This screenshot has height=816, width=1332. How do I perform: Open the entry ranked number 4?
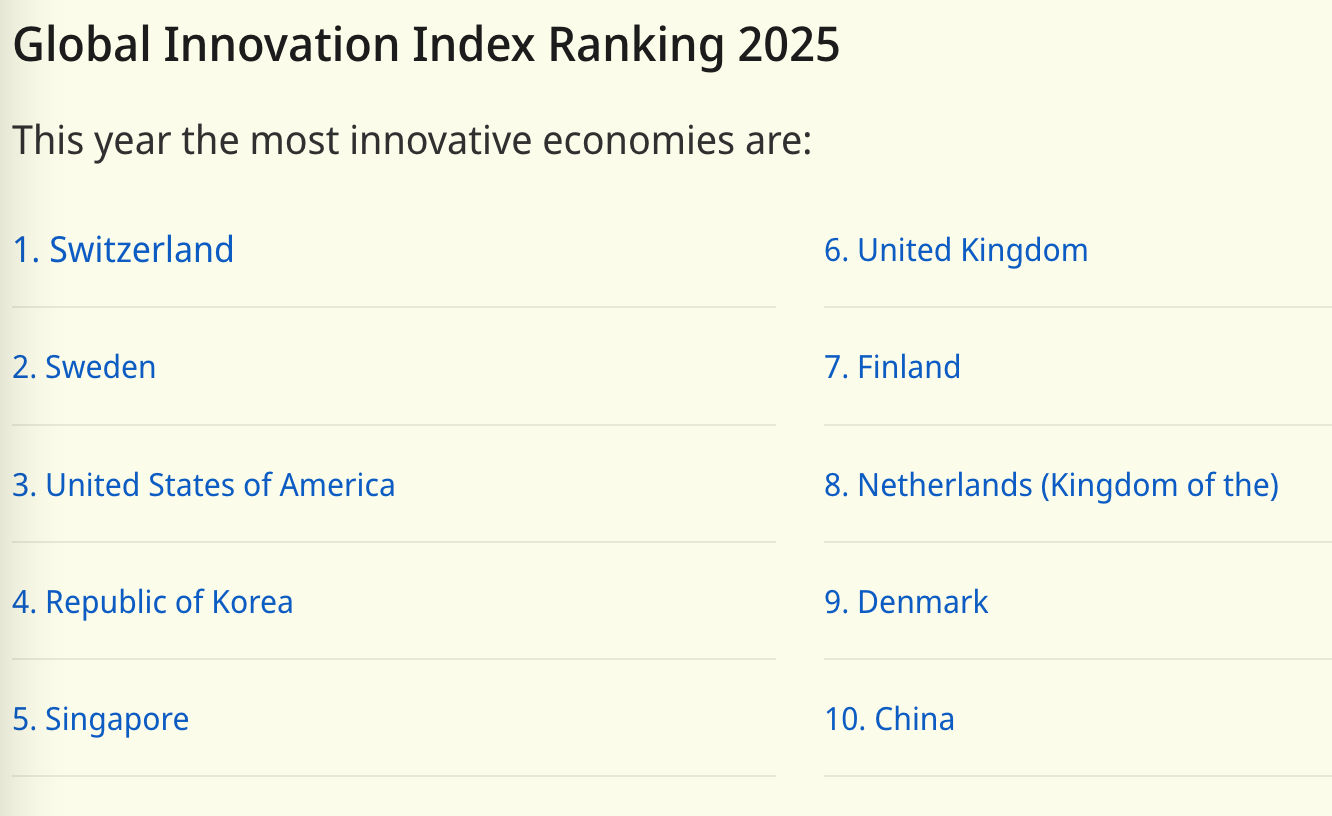[153, 602]
